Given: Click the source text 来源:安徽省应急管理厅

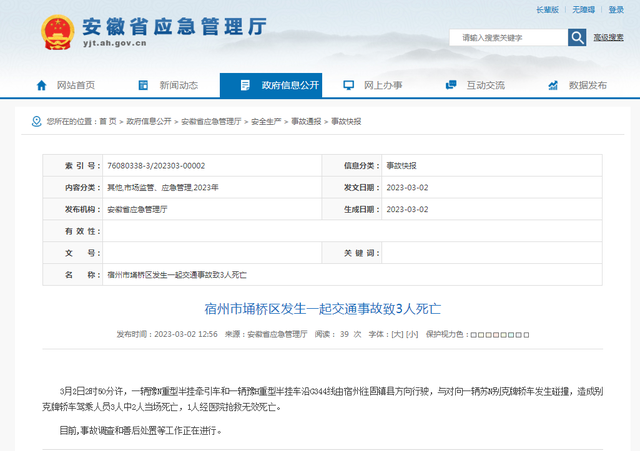Looking at the screenshot, I should click(266, 334).
